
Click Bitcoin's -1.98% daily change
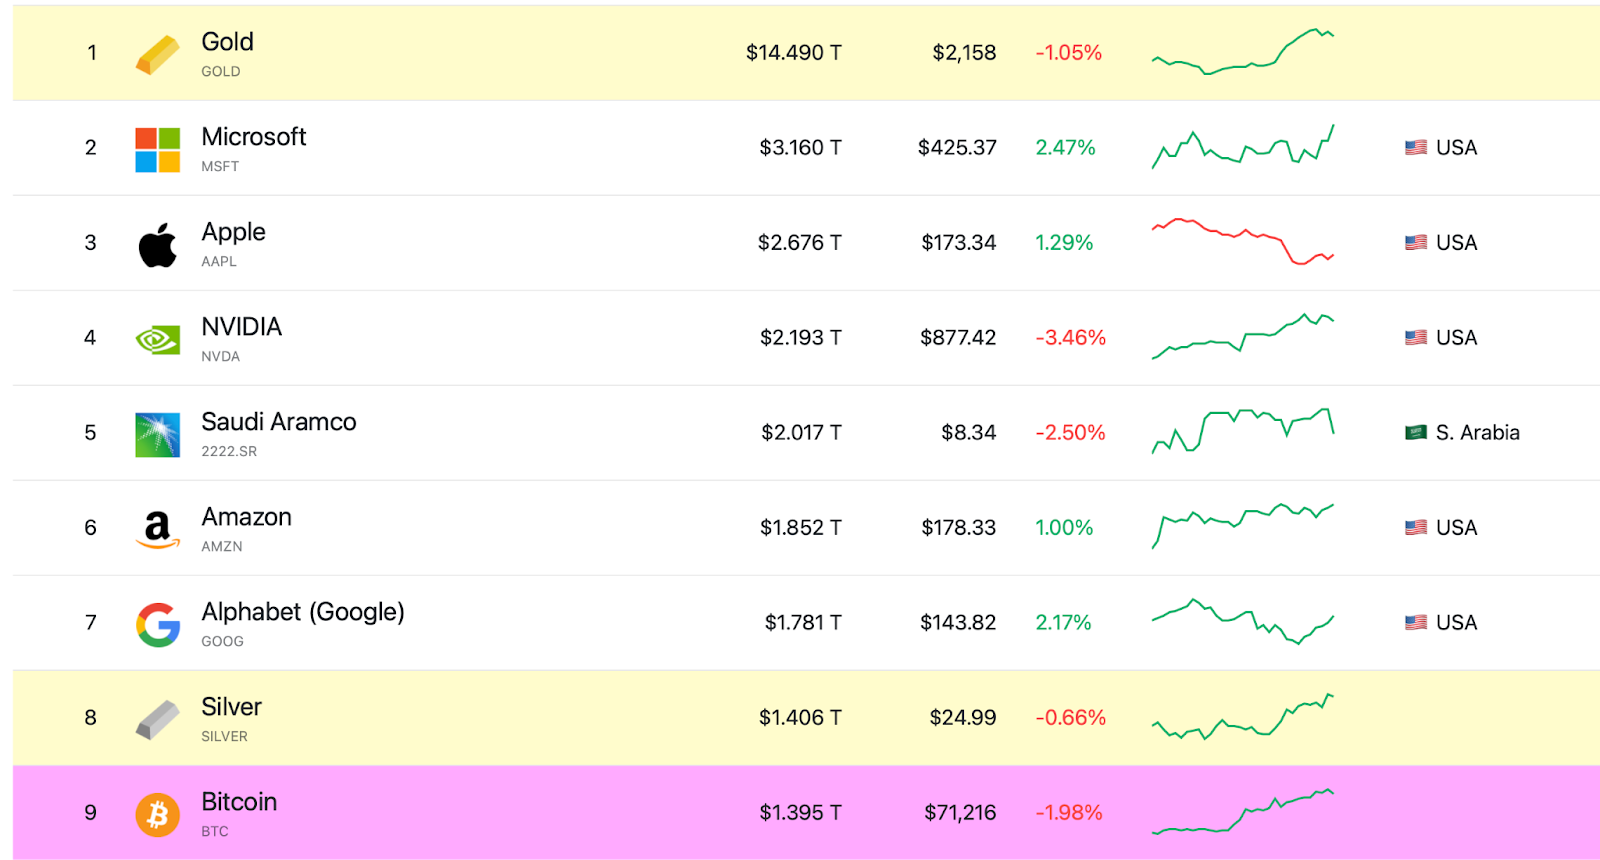pos(1068,812)
